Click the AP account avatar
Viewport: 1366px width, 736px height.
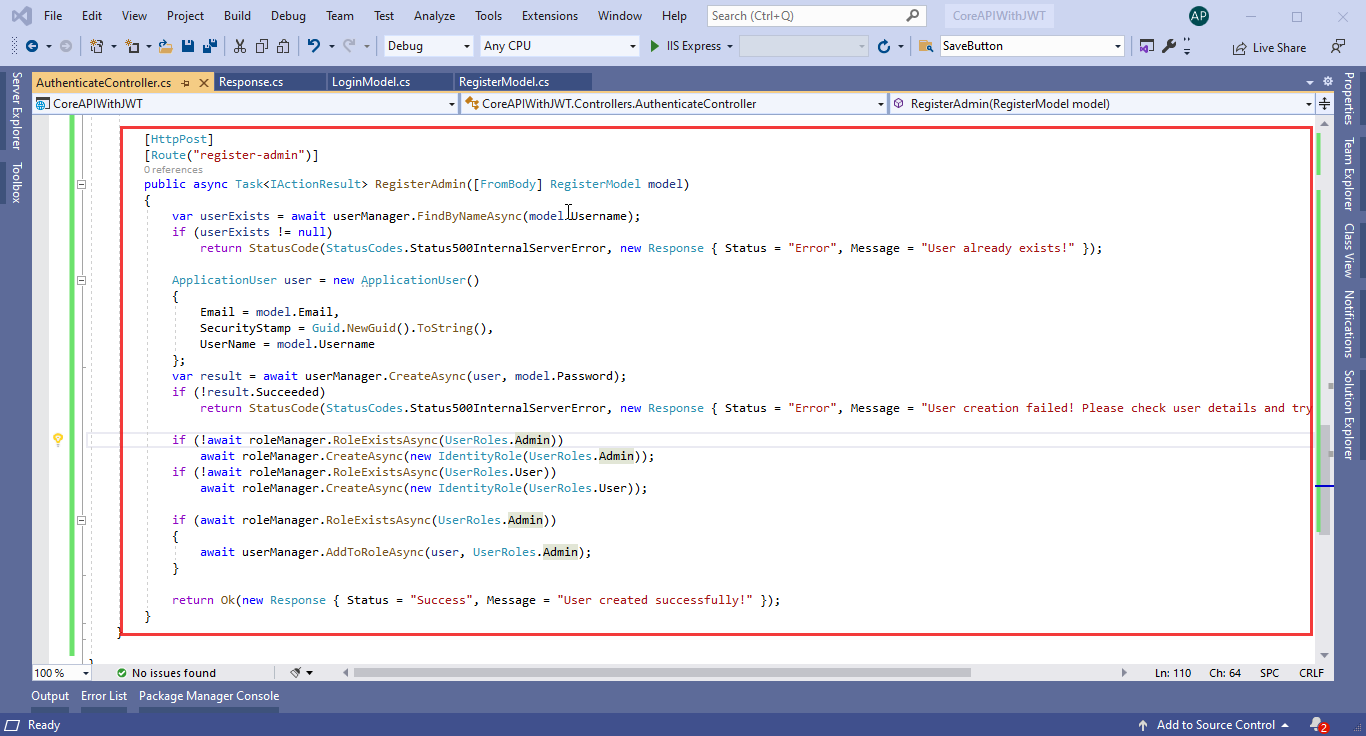click(1199, 16)
